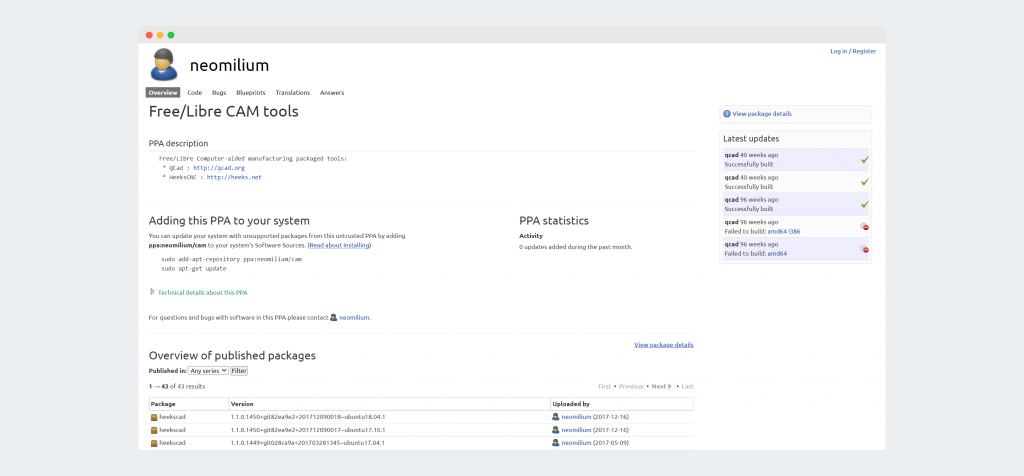Click uploader person icon in ubuntu17.10.1 row
This screenshot has height=476, width=1024.
click(x=555, y=430)
